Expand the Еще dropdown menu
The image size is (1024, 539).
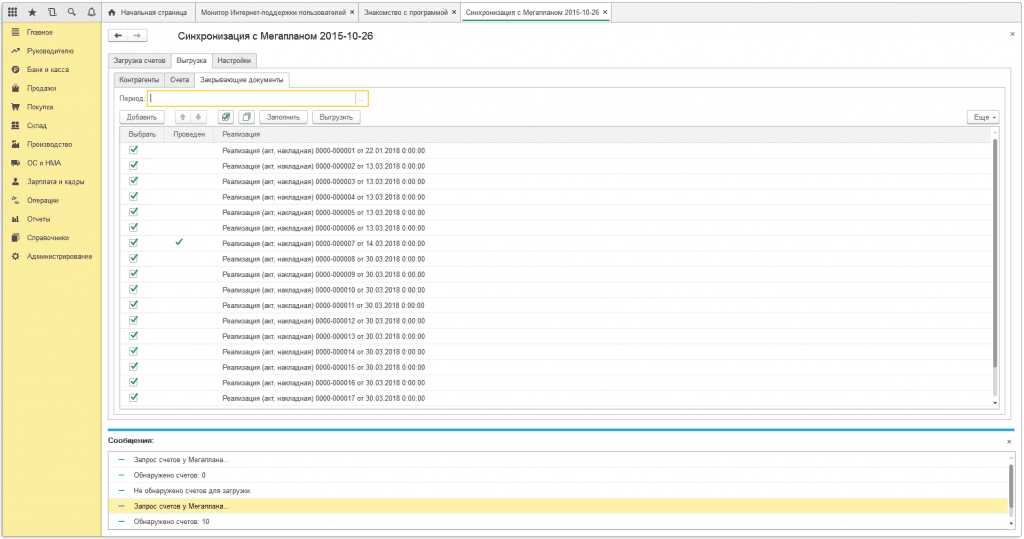(x=982, y=117)
